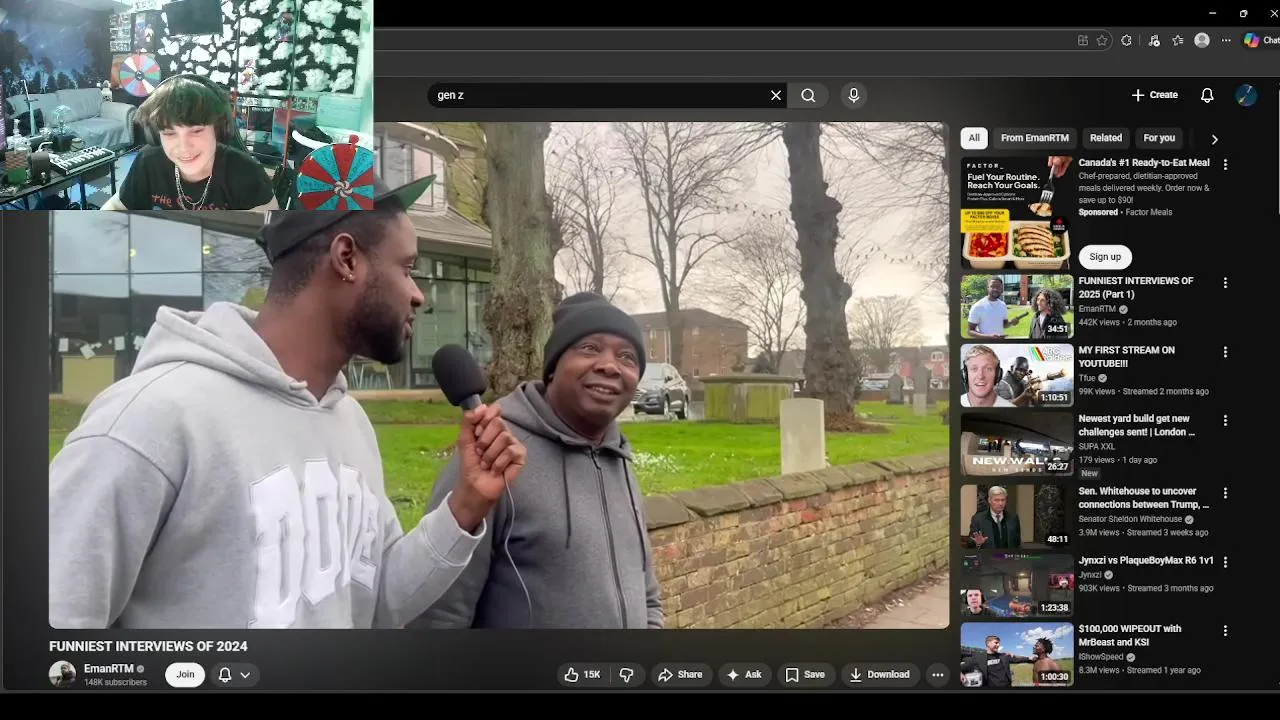The width and height of the screenshot is (1280, 720).
Task: Click video title 'Canada's #1 Ready-to-Eat Meal'
Action: [1144, 162]
